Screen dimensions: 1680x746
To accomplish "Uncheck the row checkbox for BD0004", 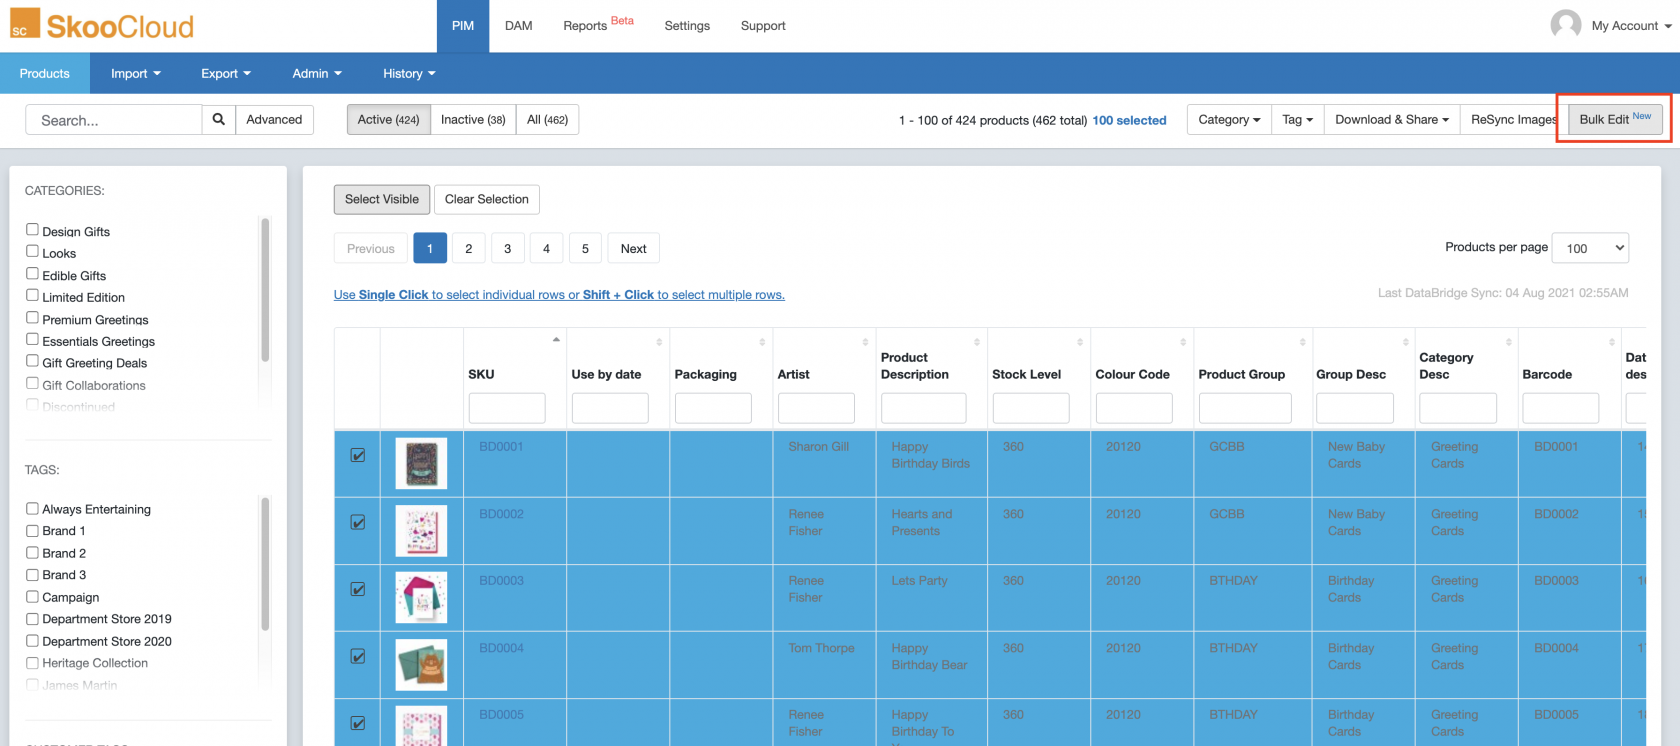I will coord(357,656).
